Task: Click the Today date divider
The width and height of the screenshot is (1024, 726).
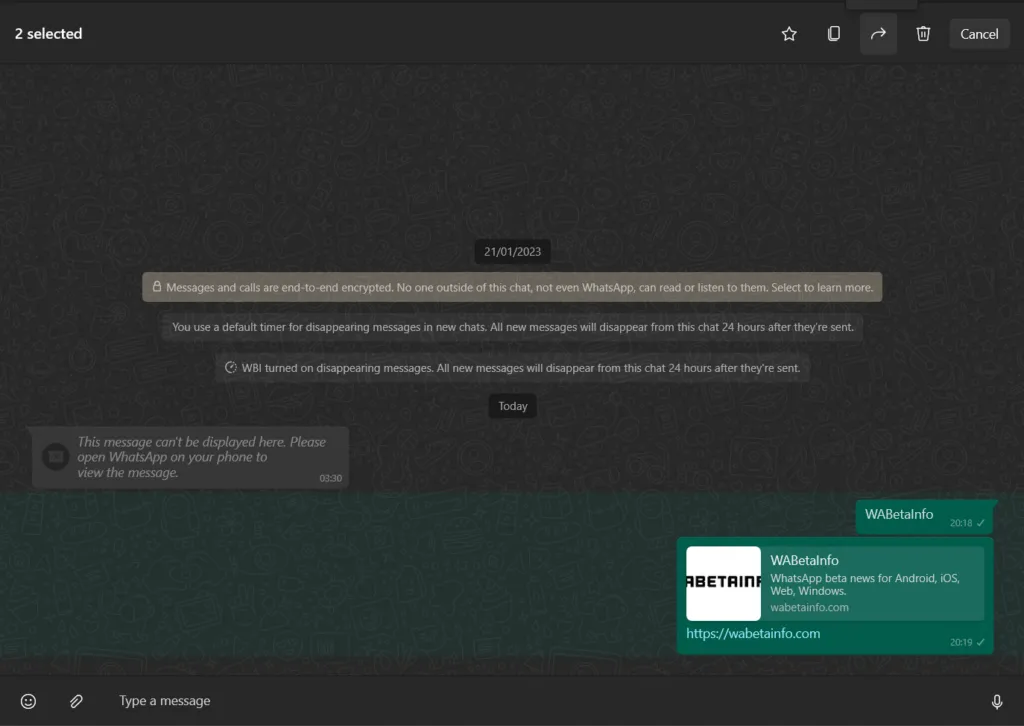Action: click(x=512, y=406)
